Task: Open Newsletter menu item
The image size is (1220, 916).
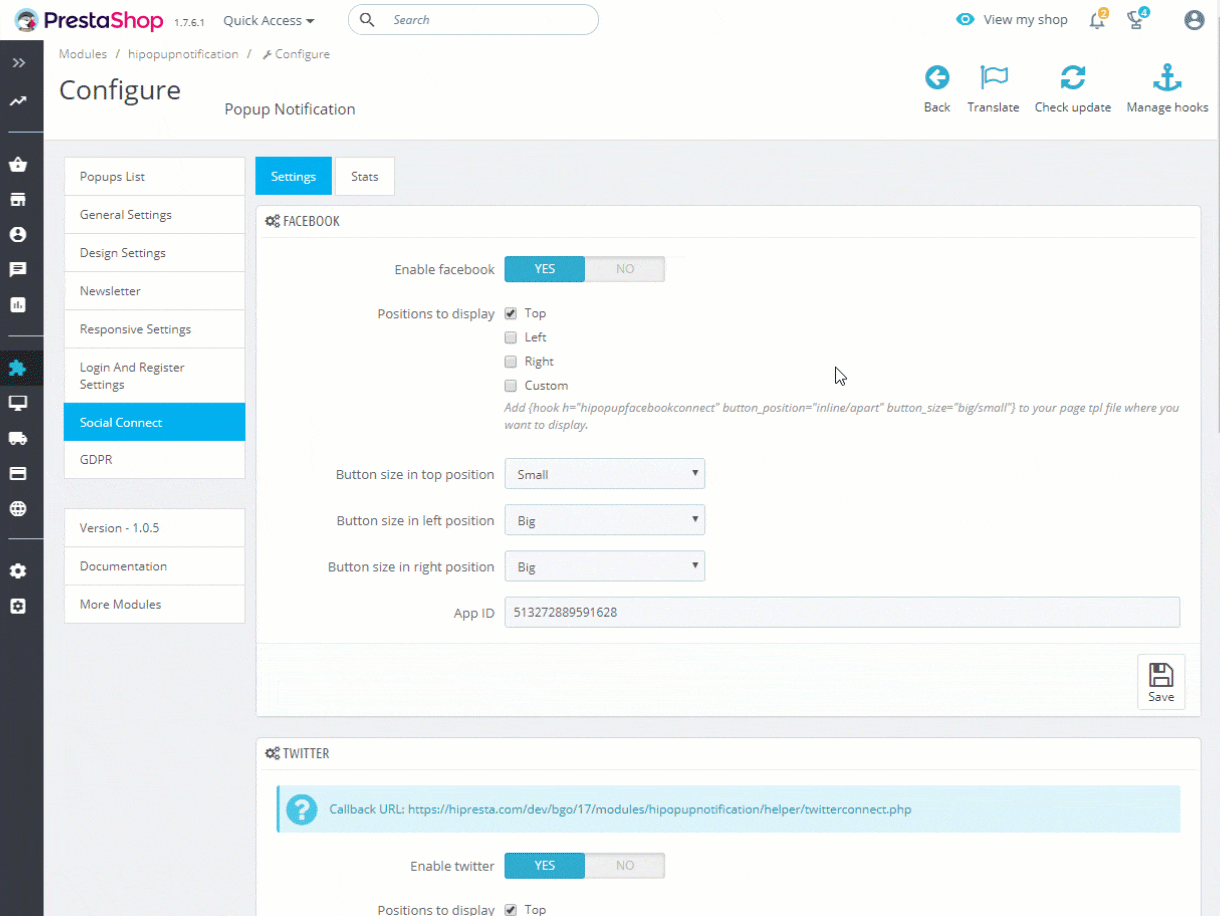Action: [155, 290]
